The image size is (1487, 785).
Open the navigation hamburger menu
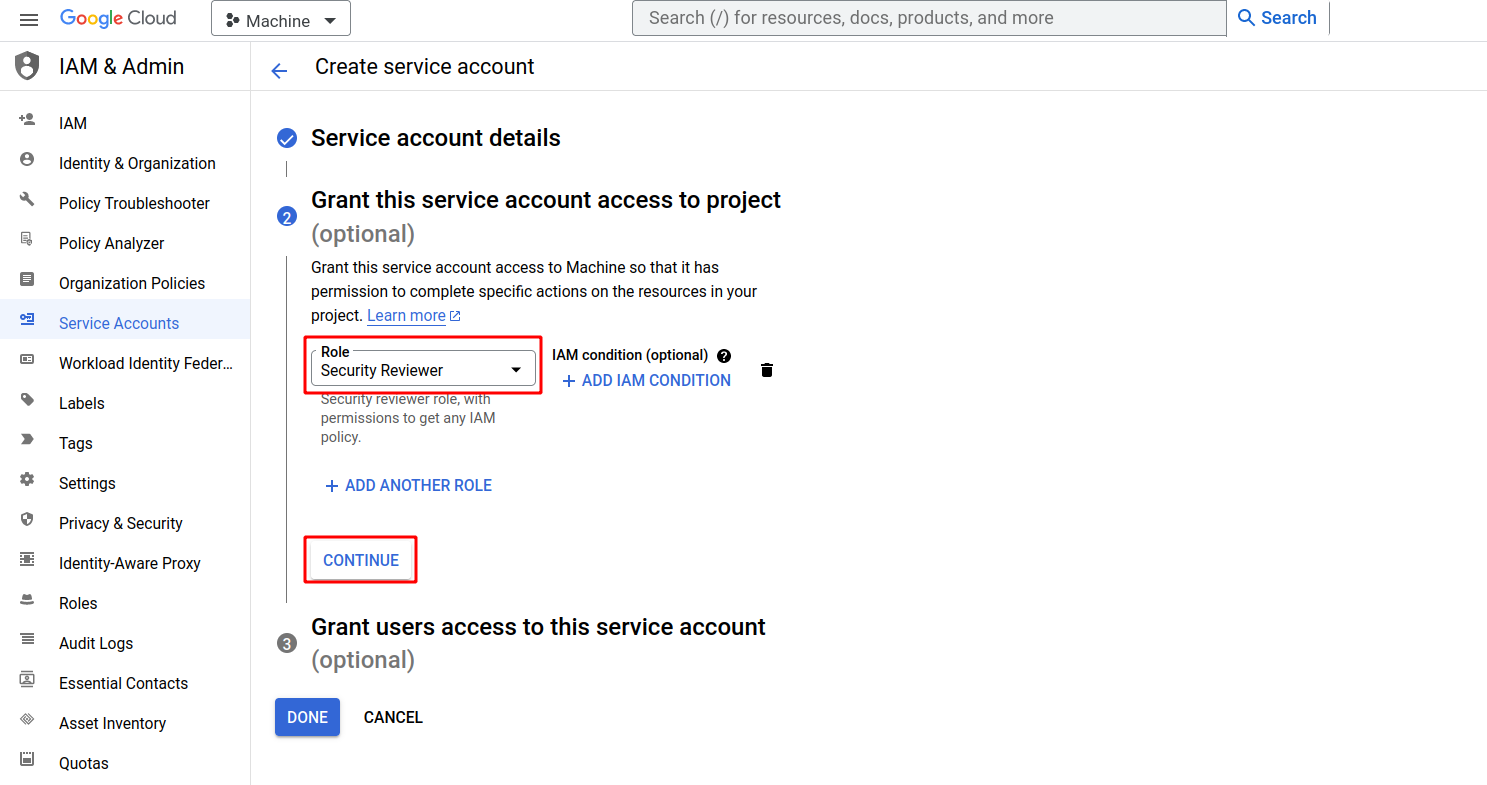click(x=28, y=18)
